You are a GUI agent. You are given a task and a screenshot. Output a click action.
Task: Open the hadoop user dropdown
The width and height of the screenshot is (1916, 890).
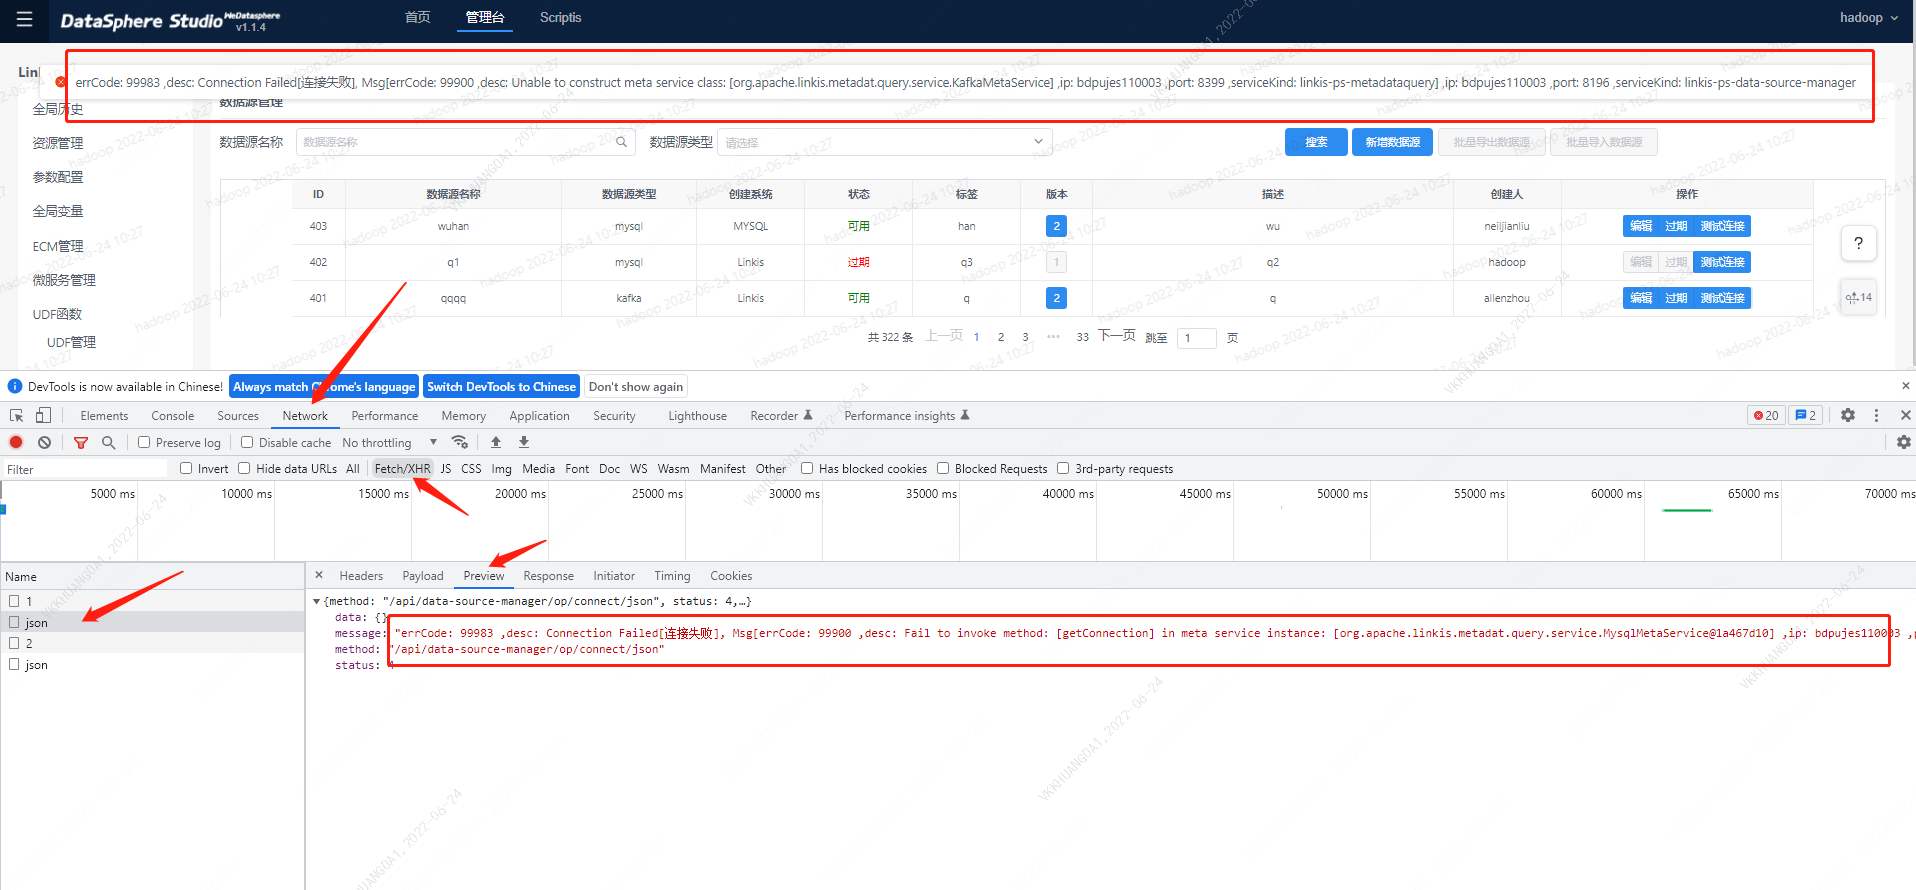point(1867,18)
